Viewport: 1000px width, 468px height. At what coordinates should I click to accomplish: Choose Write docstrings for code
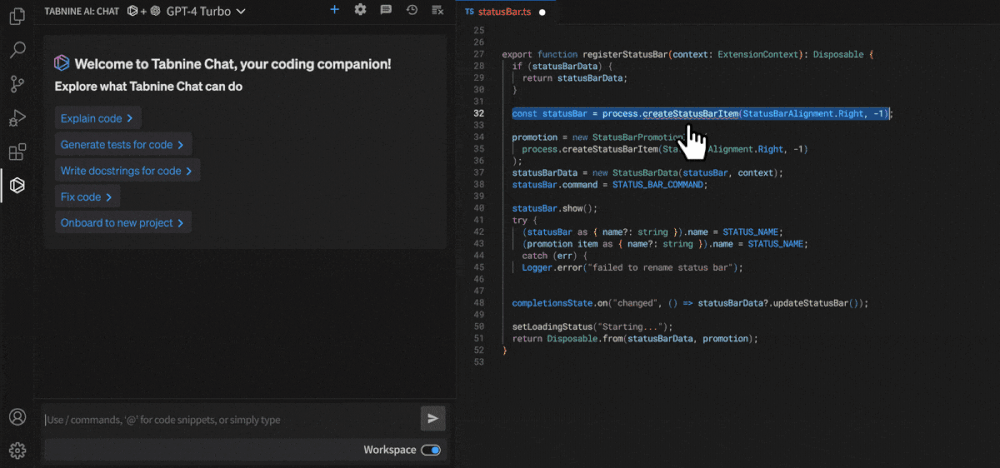tap(127, 171)
